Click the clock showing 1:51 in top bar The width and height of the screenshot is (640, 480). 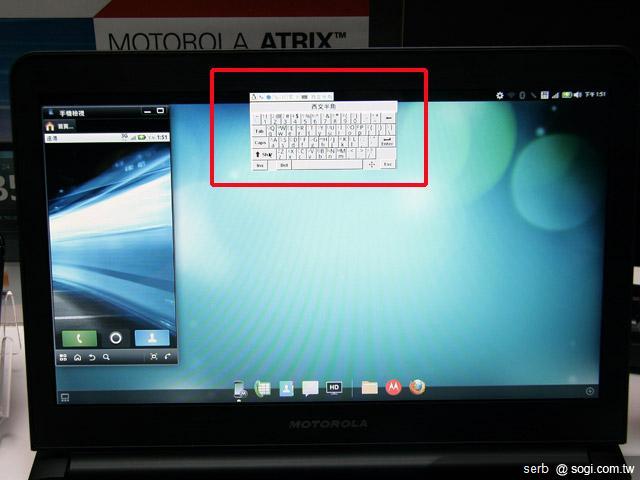pos(595,94)
